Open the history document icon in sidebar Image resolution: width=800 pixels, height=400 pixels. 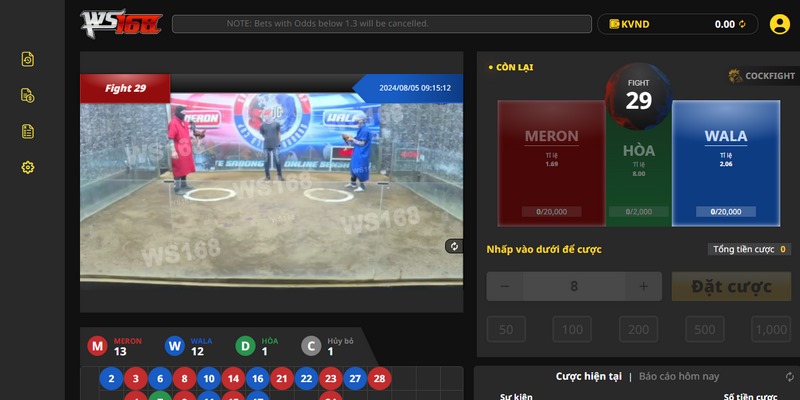click(28, 60)
